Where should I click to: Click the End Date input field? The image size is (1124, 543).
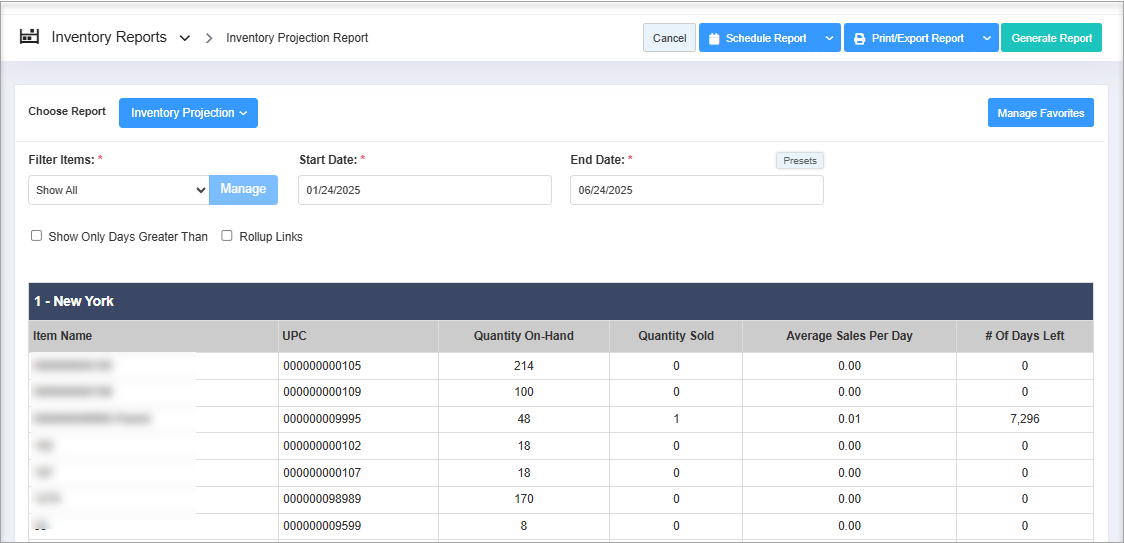(x=696, y=190)
